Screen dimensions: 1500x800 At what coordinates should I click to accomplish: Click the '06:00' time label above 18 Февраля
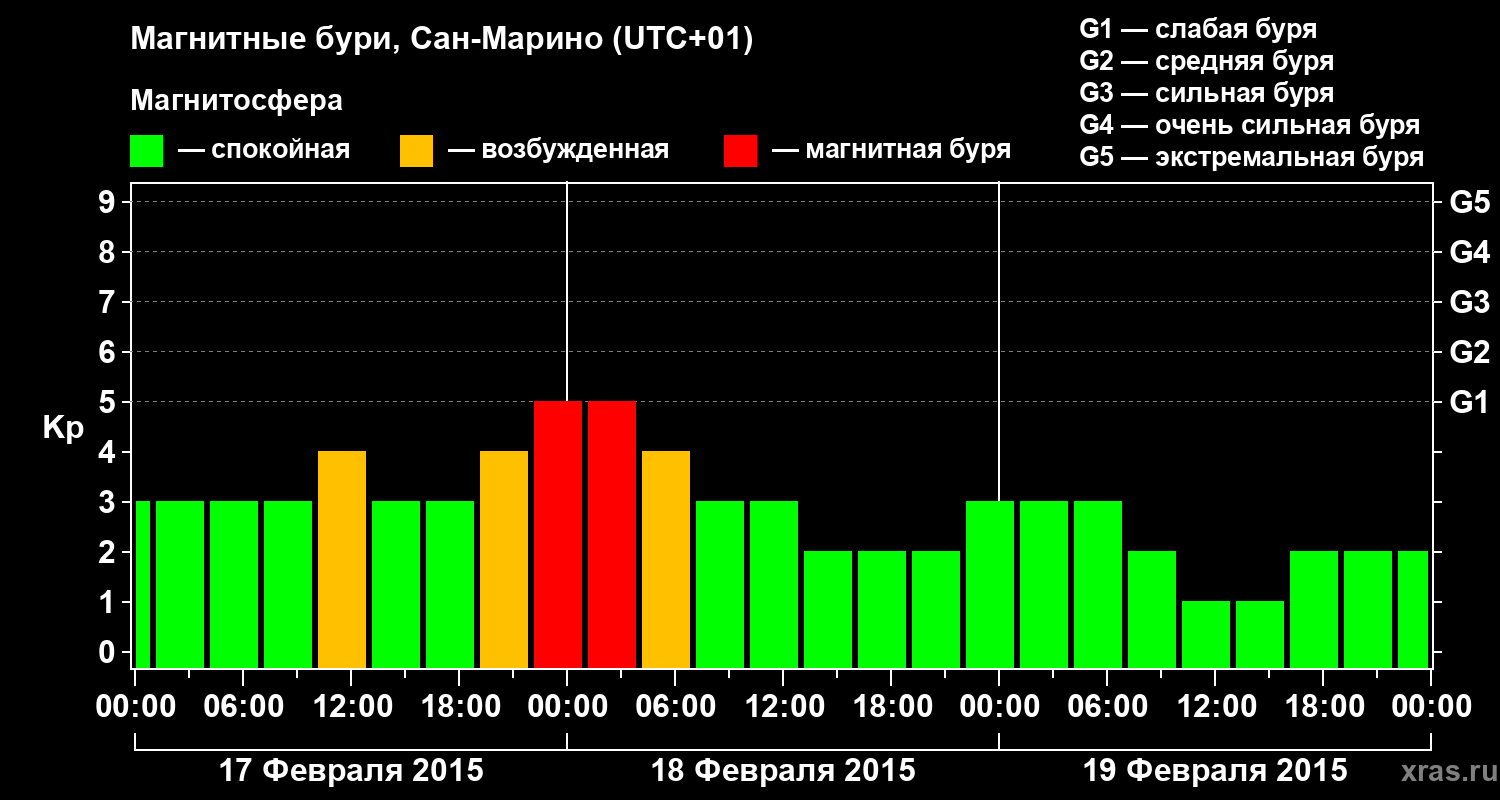pos(675,707)
